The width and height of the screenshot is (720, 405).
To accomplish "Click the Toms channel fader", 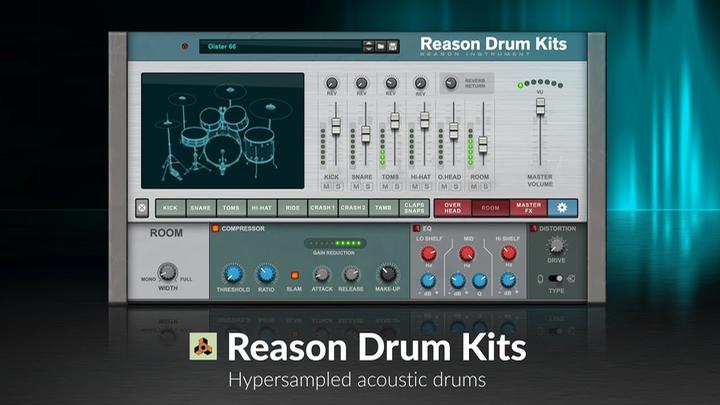I will click(x=395, y=121).
